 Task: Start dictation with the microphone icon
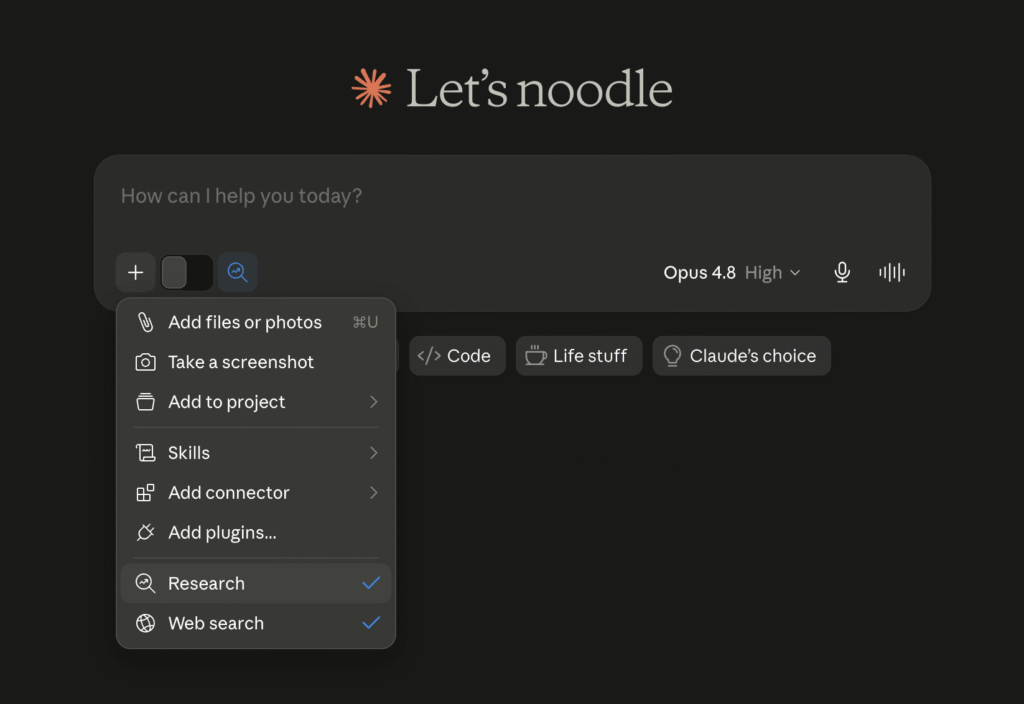click(842, 272)
